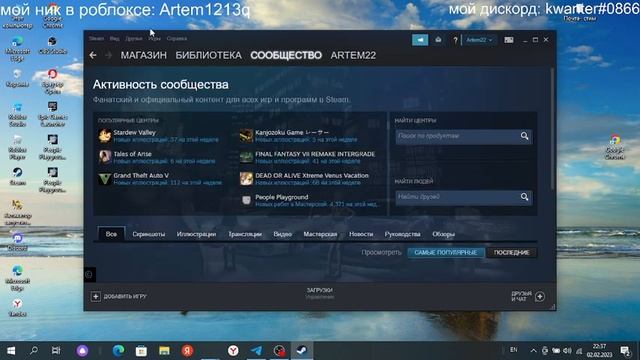Screen dimensions: 640x360
Task: Open the Steam menu in menu bar
Action: tap(96, 38)
